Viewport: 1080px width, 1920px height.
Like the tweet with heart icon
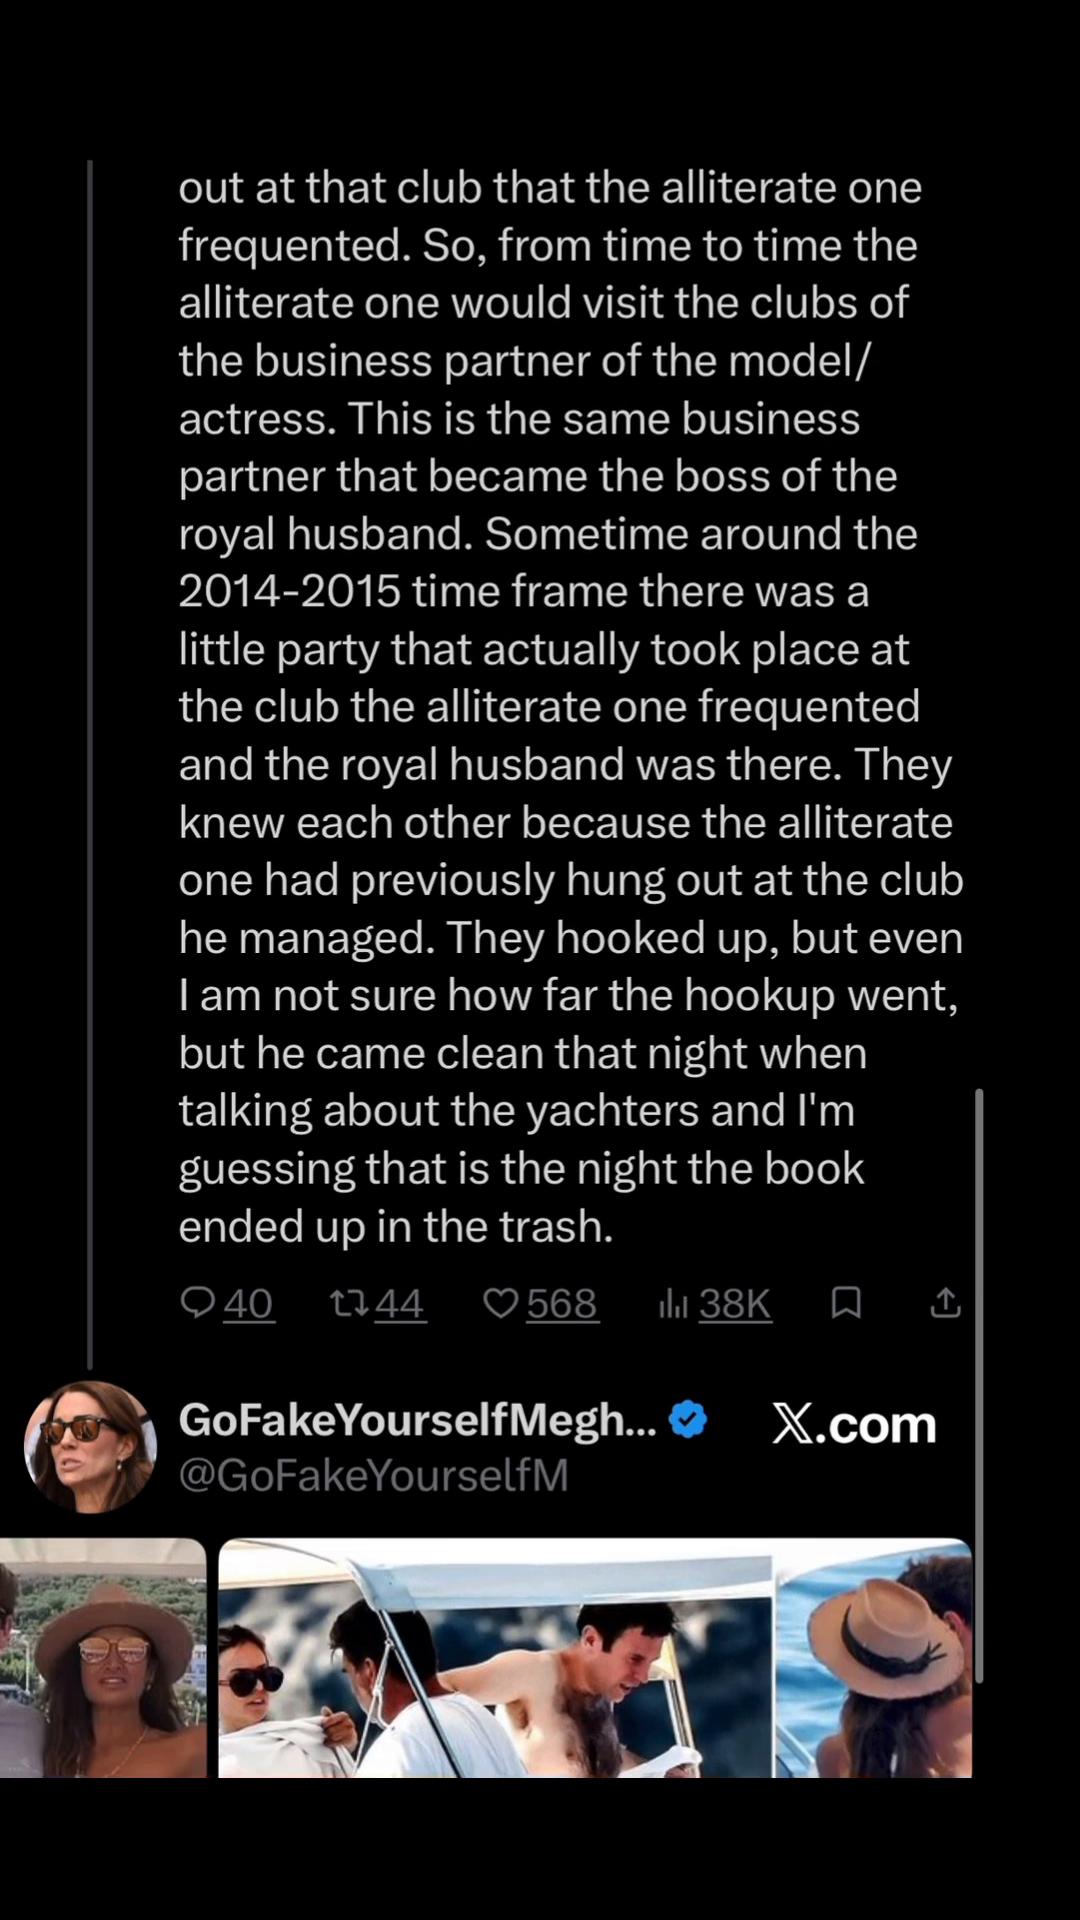point(501,1302)
